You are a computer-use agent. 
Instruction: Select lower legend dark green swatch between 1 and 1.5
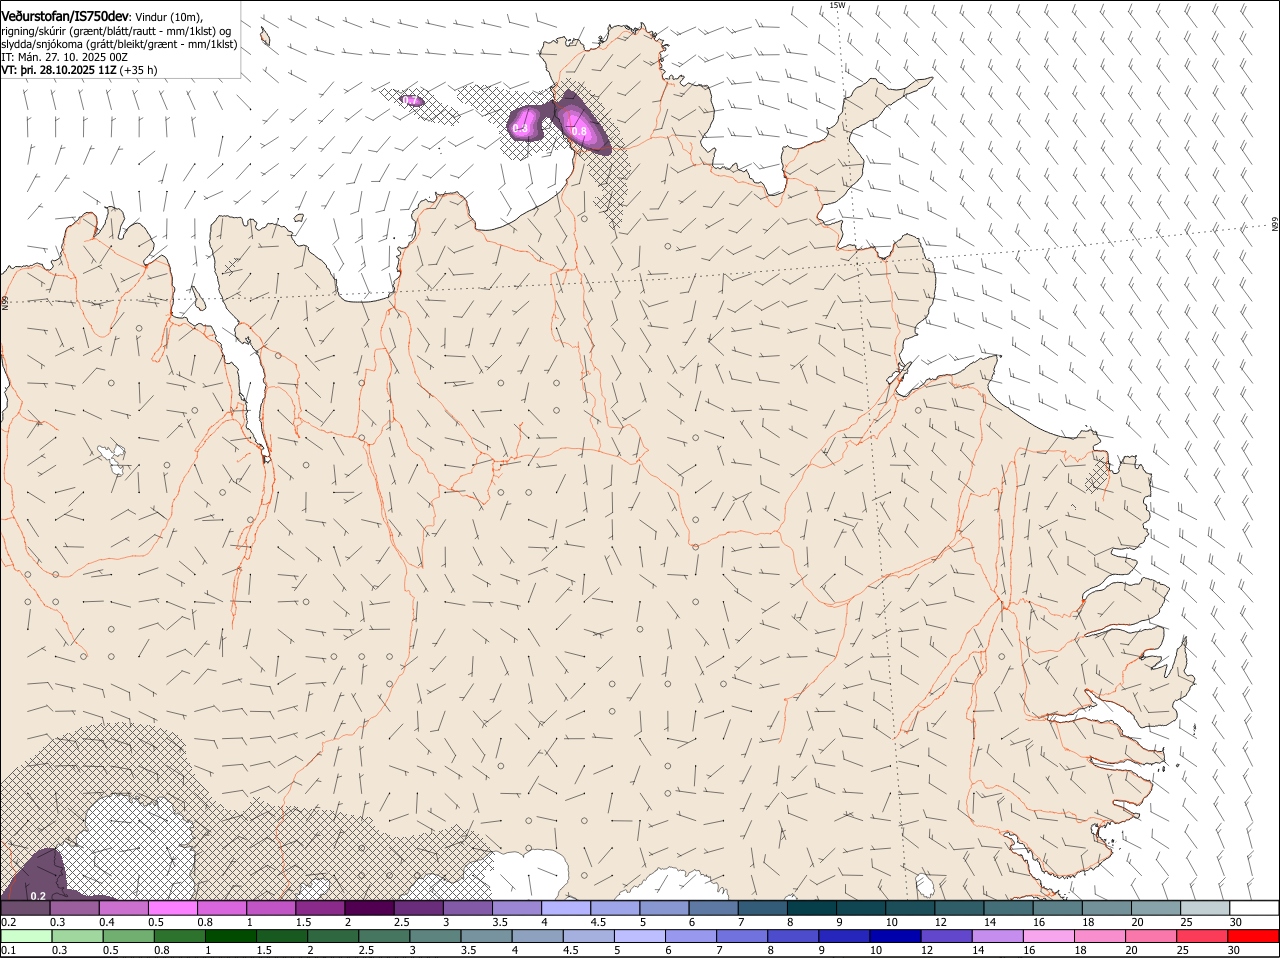pyautogui.click(x=231, y=937)
